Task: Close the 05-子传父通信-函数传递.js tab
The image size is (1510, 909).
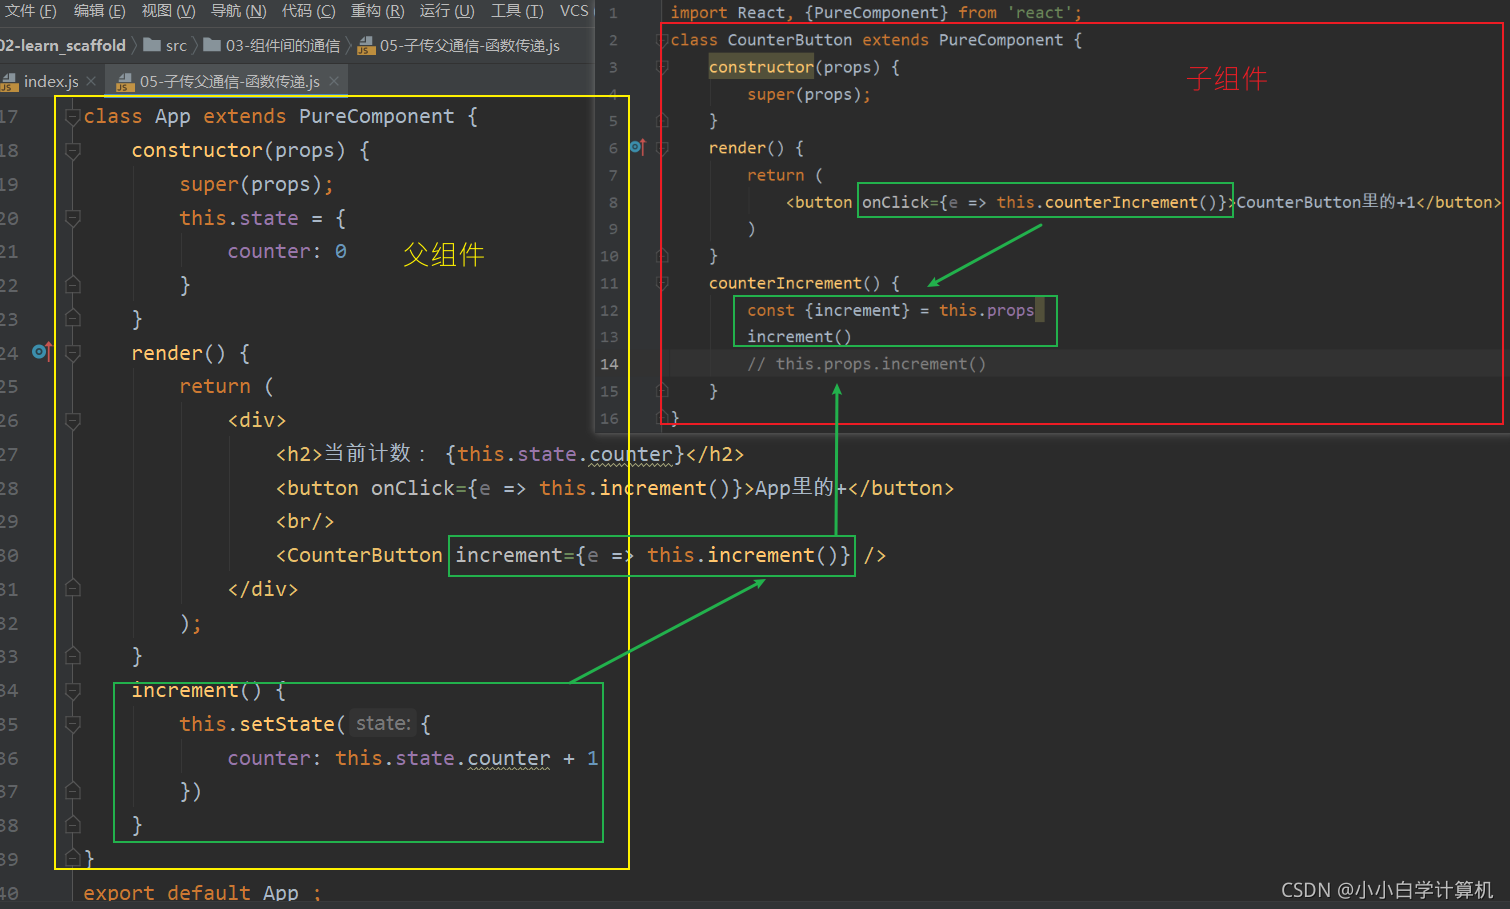Action: coord(334,81)
